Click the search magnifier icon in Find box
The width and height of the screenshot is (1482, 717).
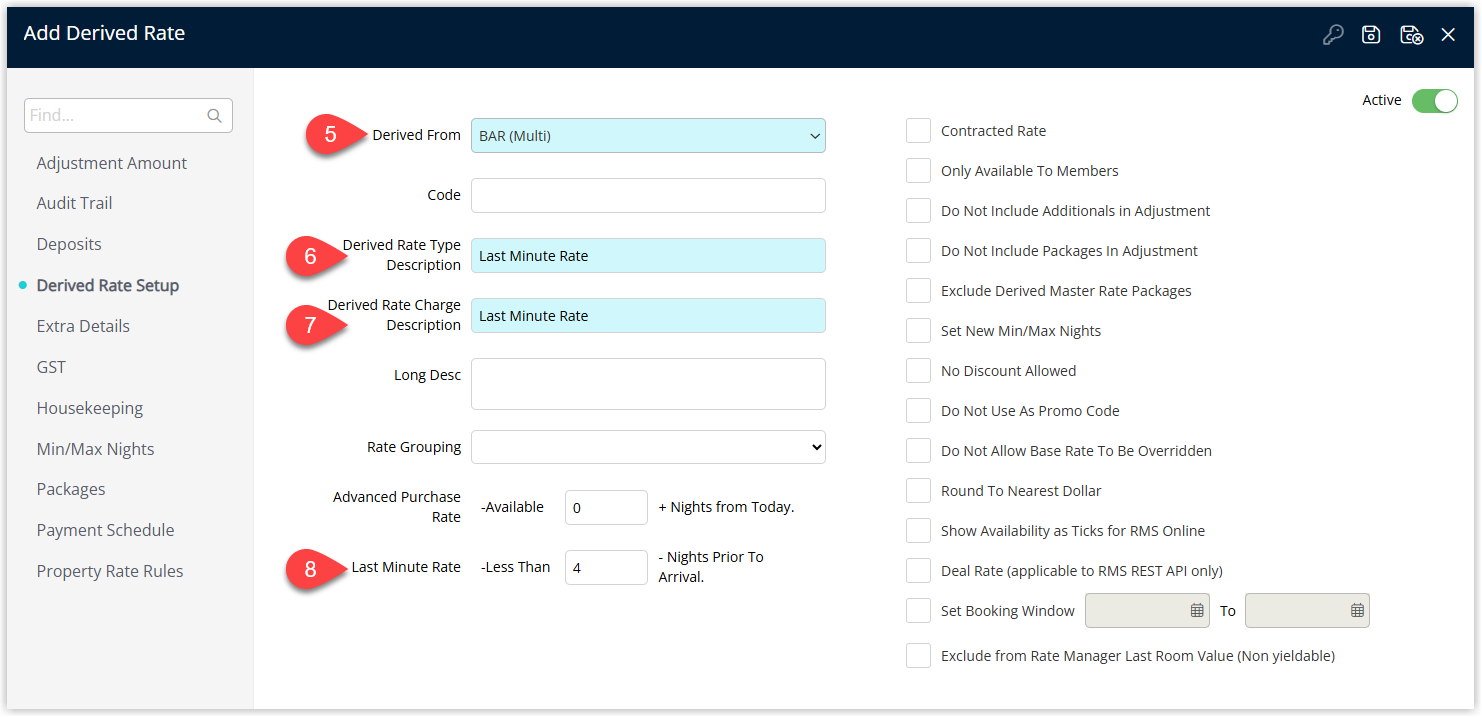point(214,116)
